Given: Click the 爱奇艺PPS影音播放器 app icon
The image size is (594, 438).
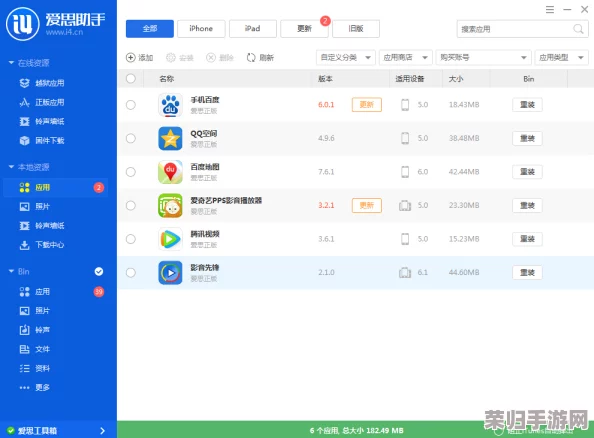Looking at the screenshot, I should pyautogui.click(x=170, y=205).
